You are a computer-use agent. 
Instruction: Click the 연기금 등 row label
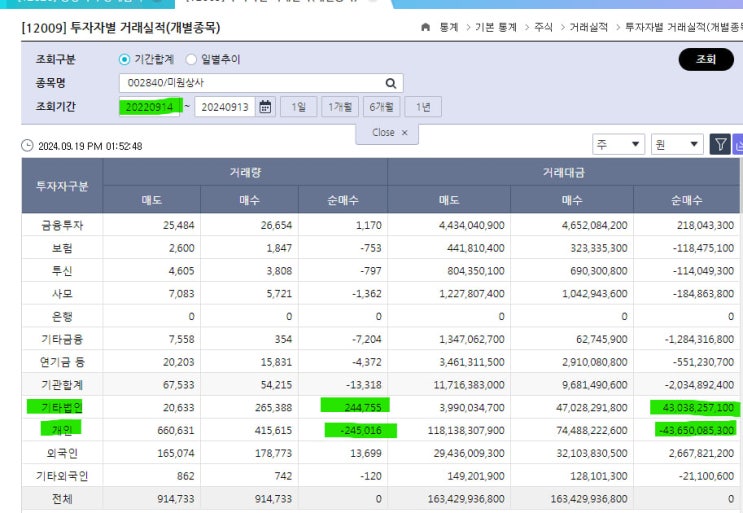tap(62, 362)
